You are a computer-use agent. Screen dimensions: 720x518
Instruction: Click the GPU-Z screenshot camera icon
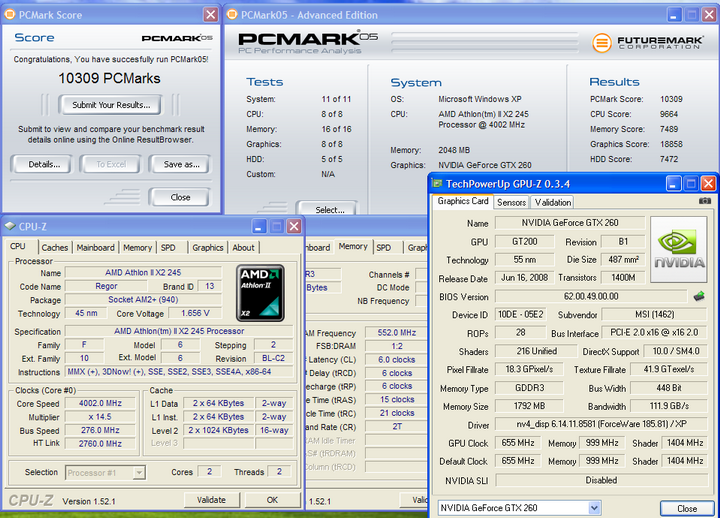[x=705, y=201]
